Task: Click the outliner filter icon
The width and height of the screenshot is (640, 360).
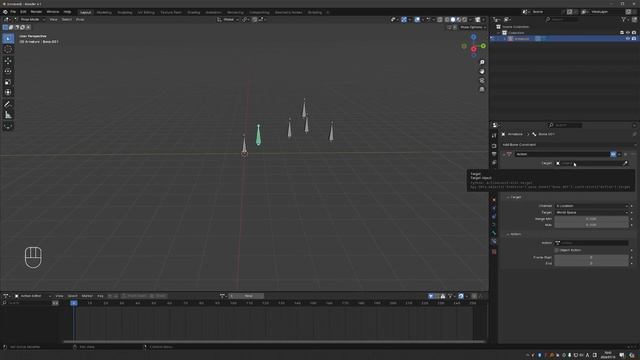Action: [624, 19]
